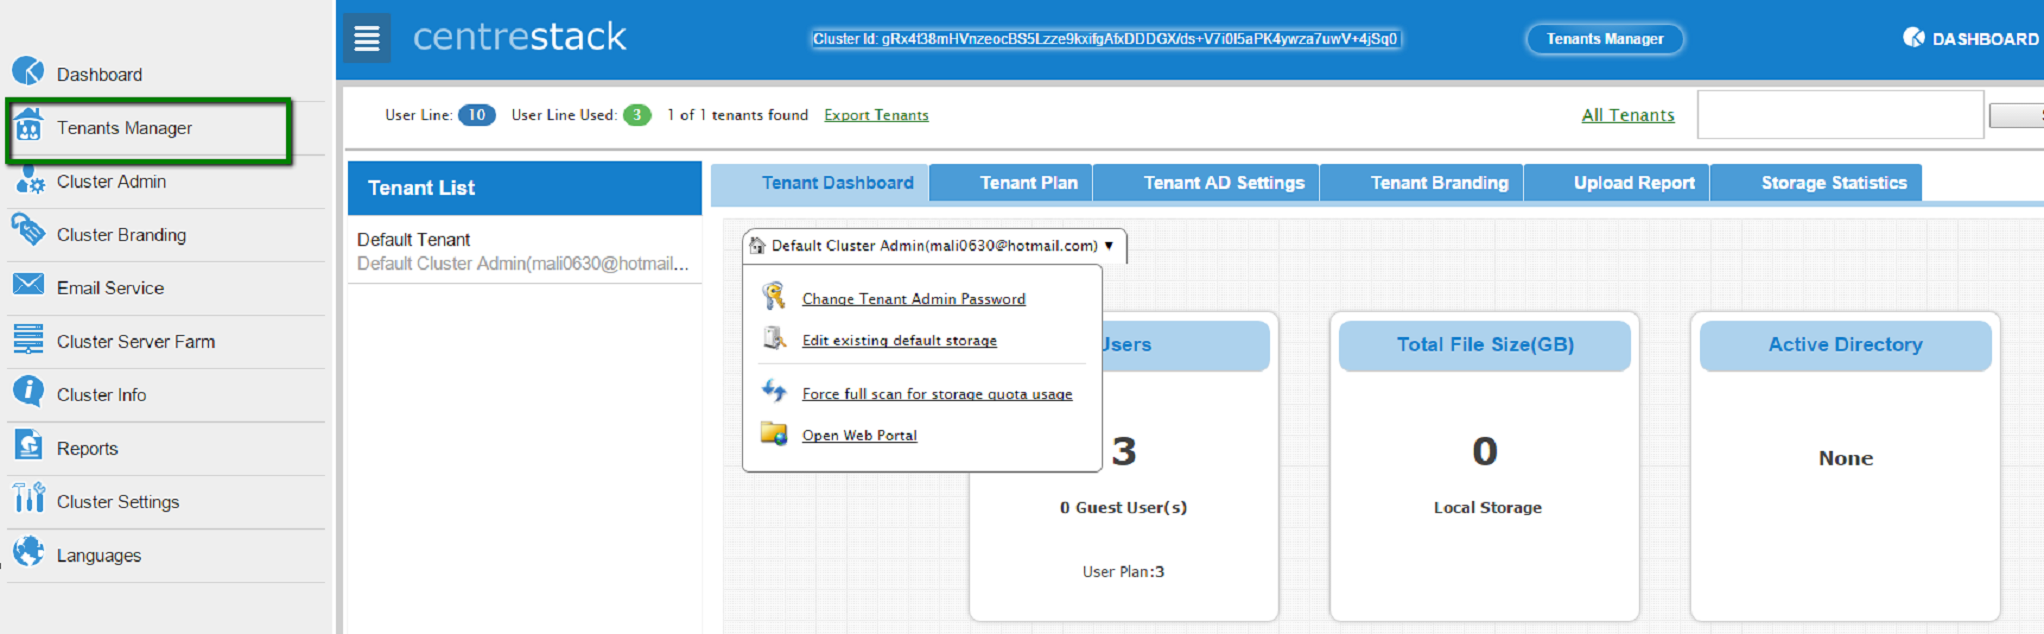Click the top-right DASHBOARD logo icon
Screen dimensions: 2044x634
(x=1913, y=38)
